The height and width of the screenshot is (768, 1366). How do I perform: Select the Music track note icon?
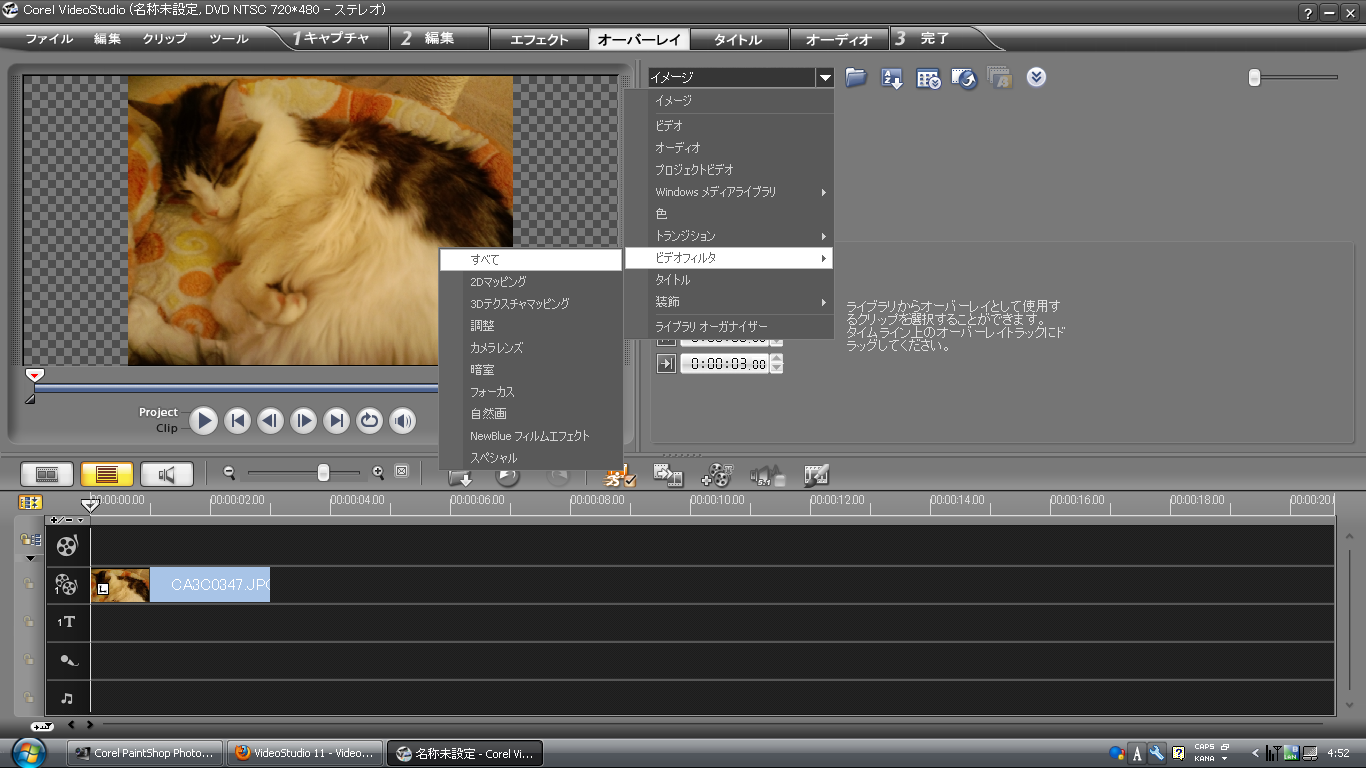(67, 698)
